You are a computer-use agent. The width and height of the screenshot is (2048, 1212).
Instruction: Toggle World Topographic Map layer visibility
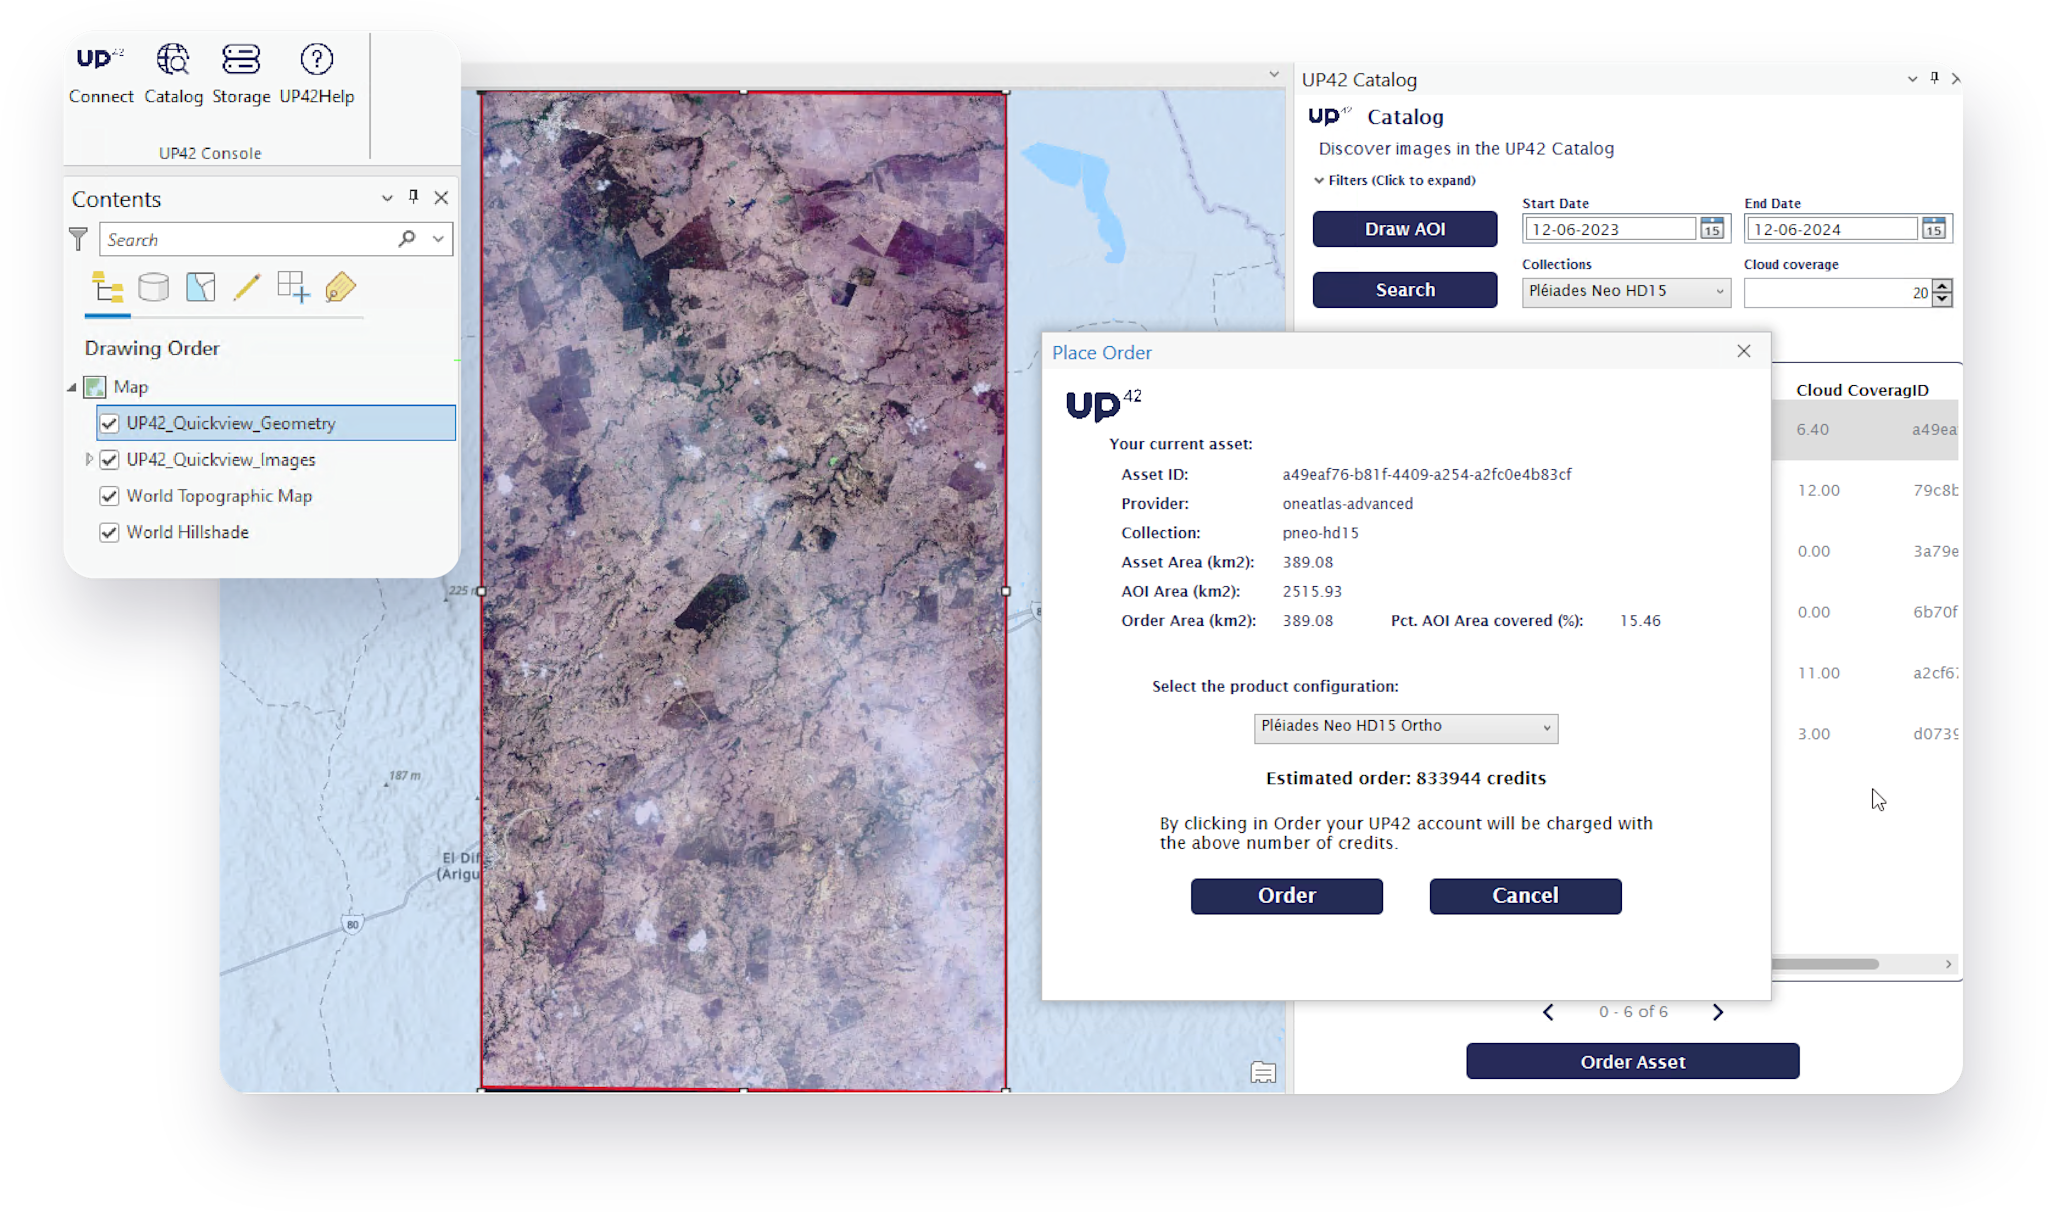[x=109, y=496]
